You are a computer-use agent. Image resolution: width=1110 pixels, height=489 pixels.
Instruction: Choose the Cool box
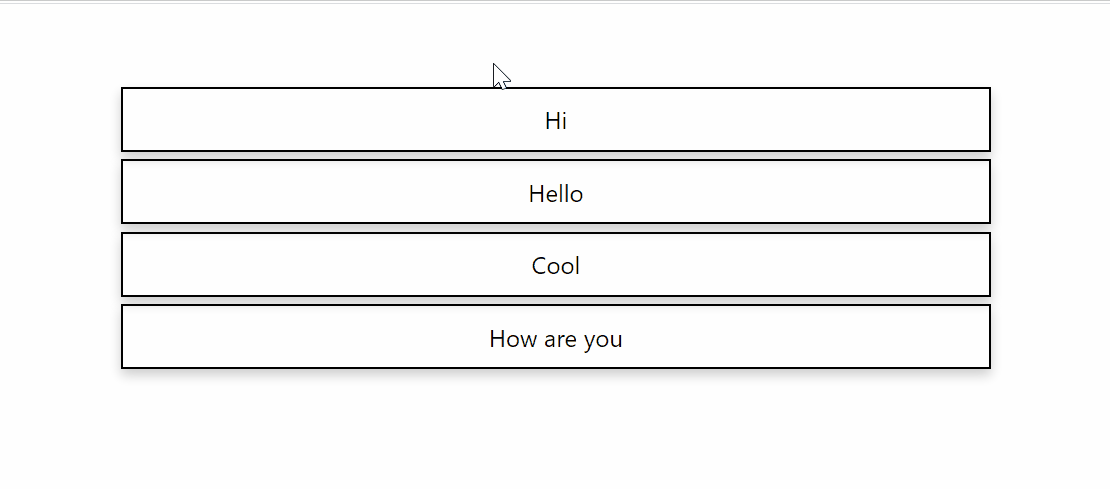(x=556, y=265)
